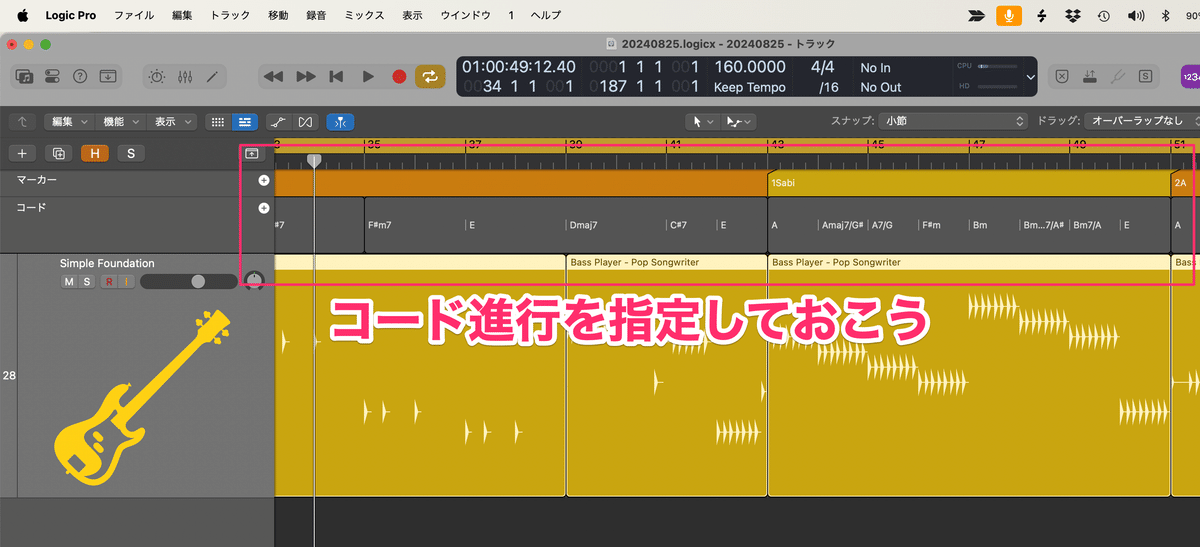This screenshot has height=547, width=1200.
Task: Open the 表示 dropdown menu
Action: (x=172, y=121)
